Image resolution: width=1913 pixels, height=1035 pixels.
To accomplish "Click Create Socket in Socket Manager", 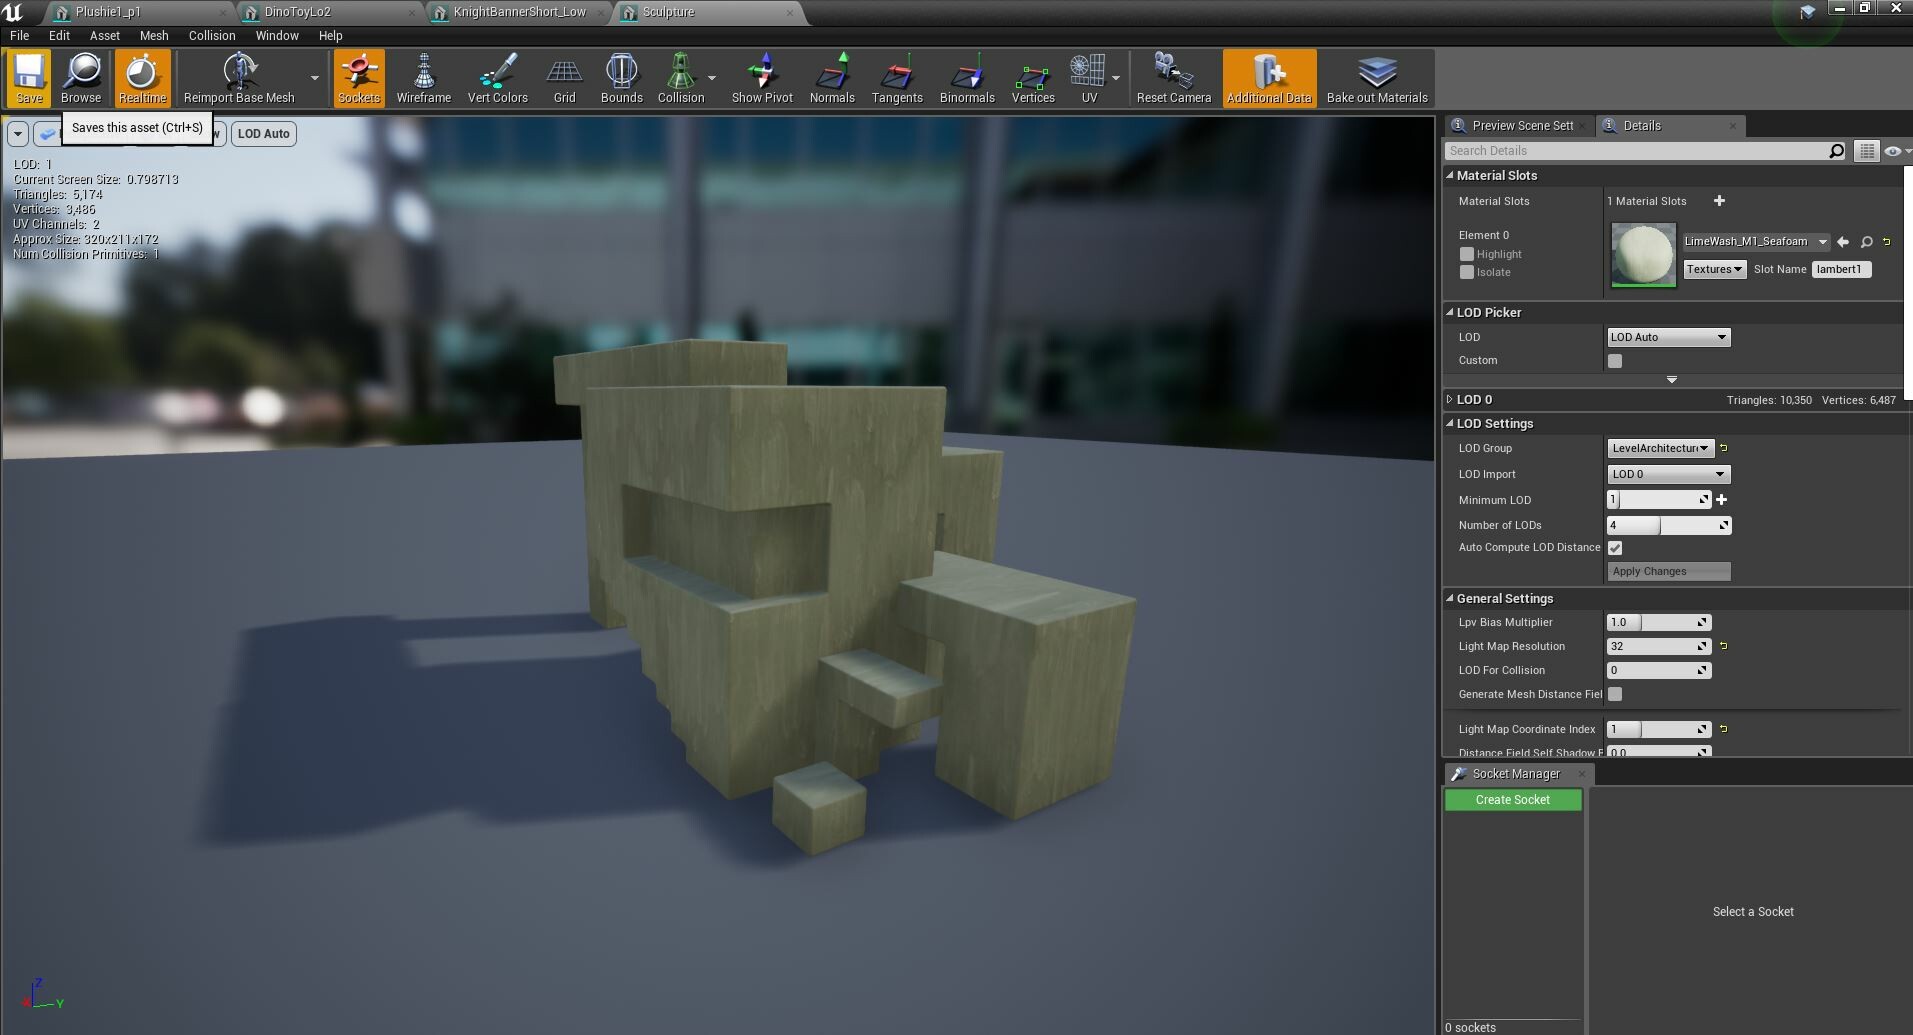I will pyautogui.click(x=1512, y=799).
